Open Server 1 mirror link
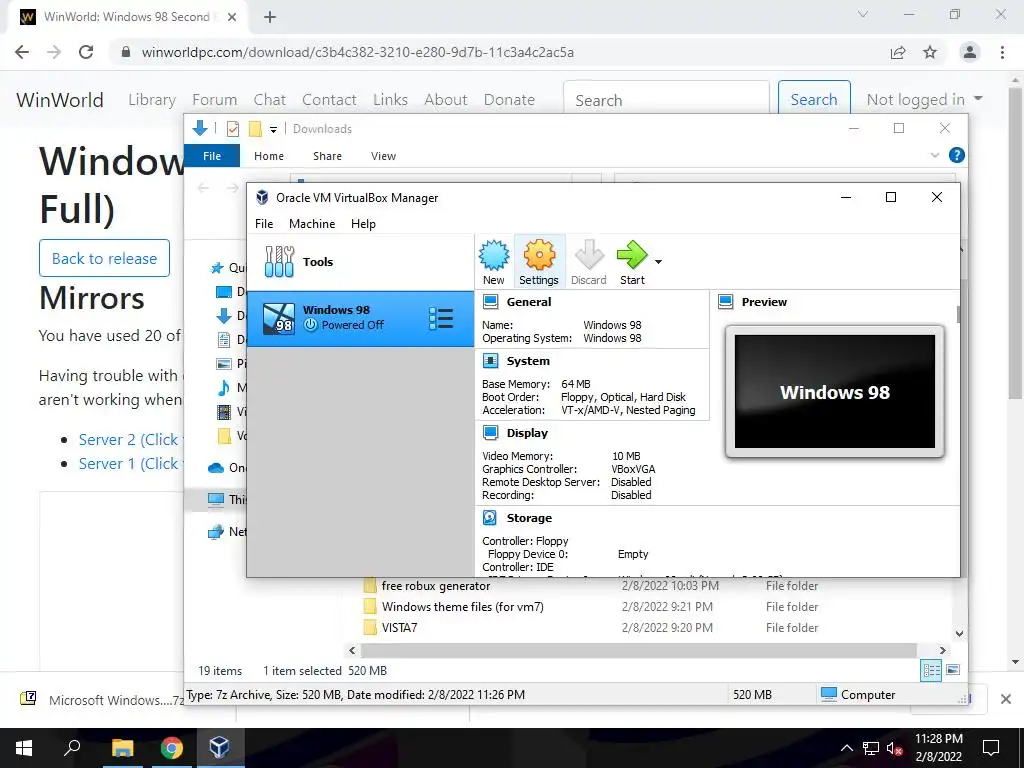1024x768 pixels. 129,464
